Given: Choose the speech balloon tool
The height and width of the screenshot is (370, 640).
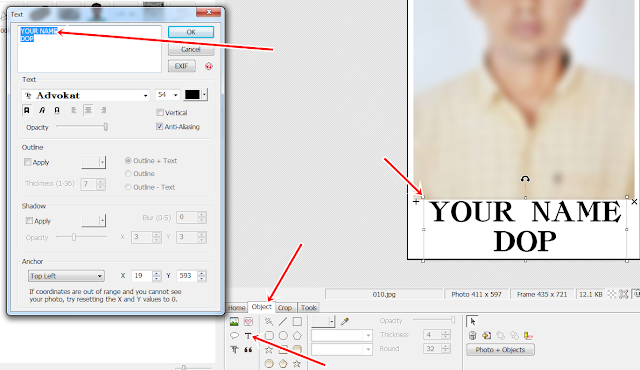Looking at the screenshot, I should coord(234,336).
